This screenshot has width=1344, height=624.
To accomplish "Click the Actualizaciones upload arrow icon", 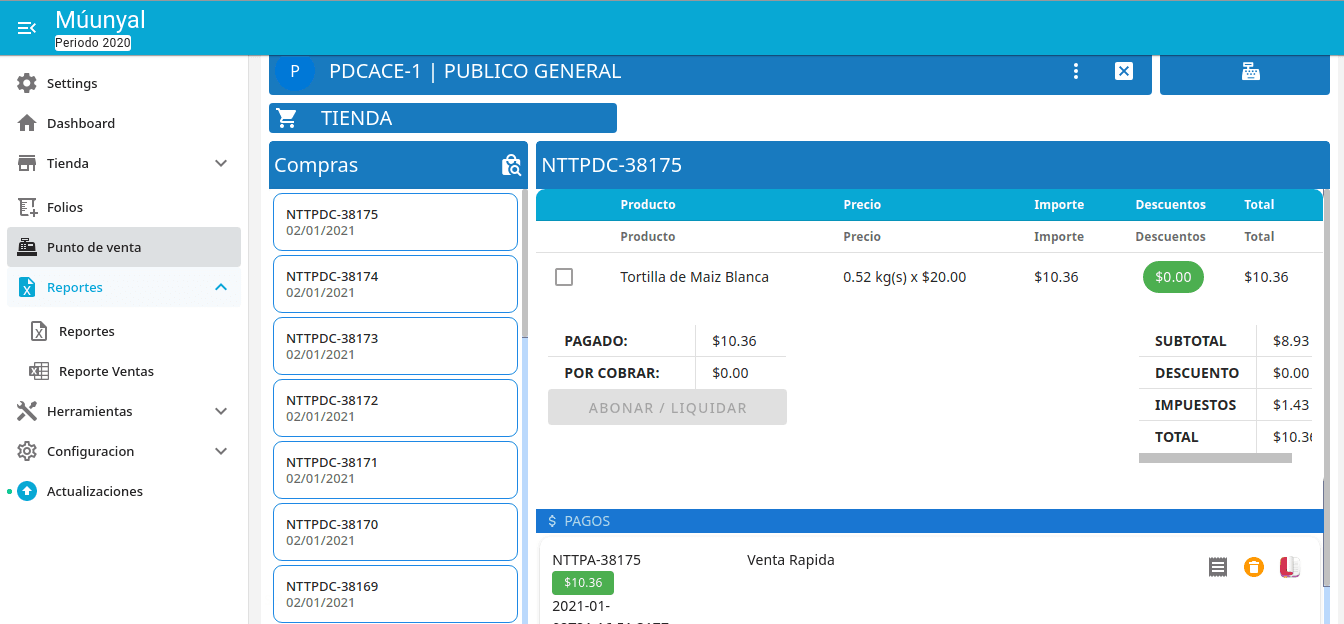I will tap(27, 491).
